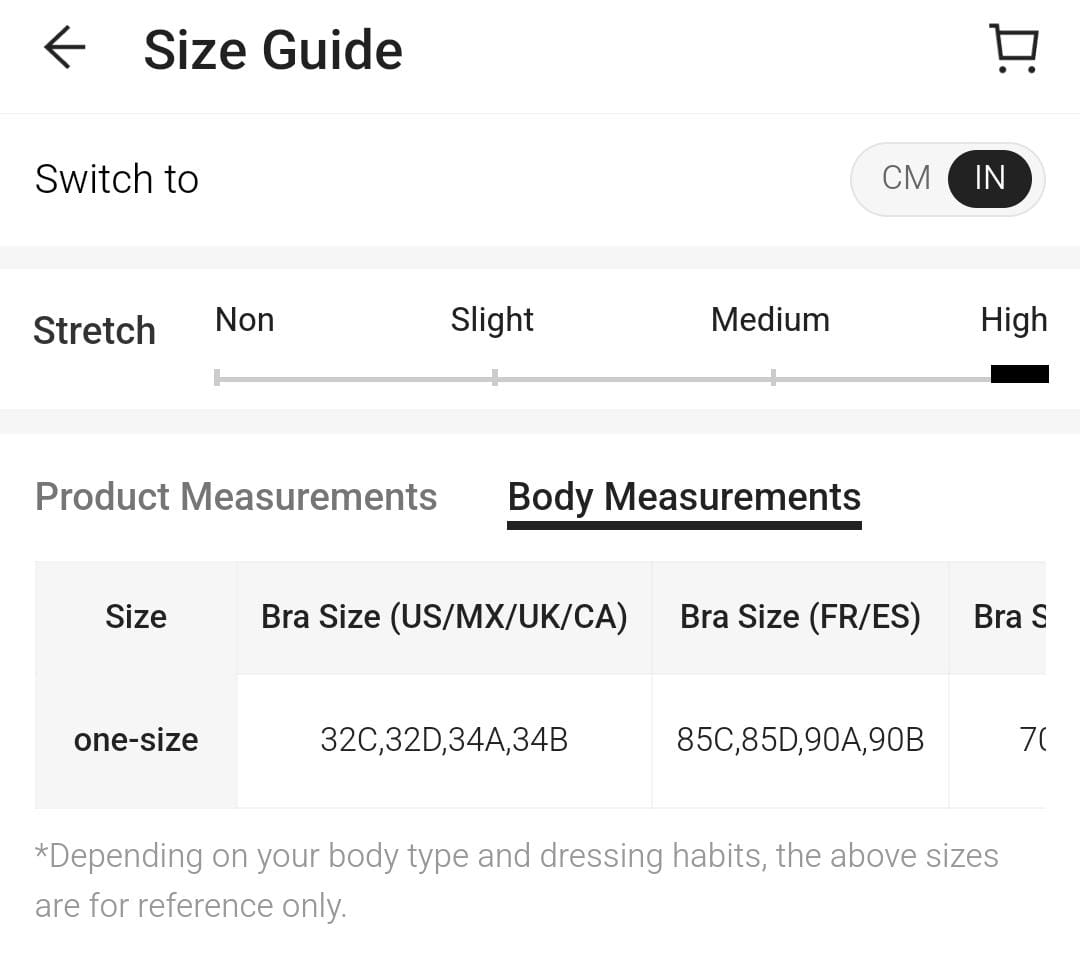This screenshot has width=1080, height=954.
Task: Click the Medium stretch label
Action: click(770, 320)
